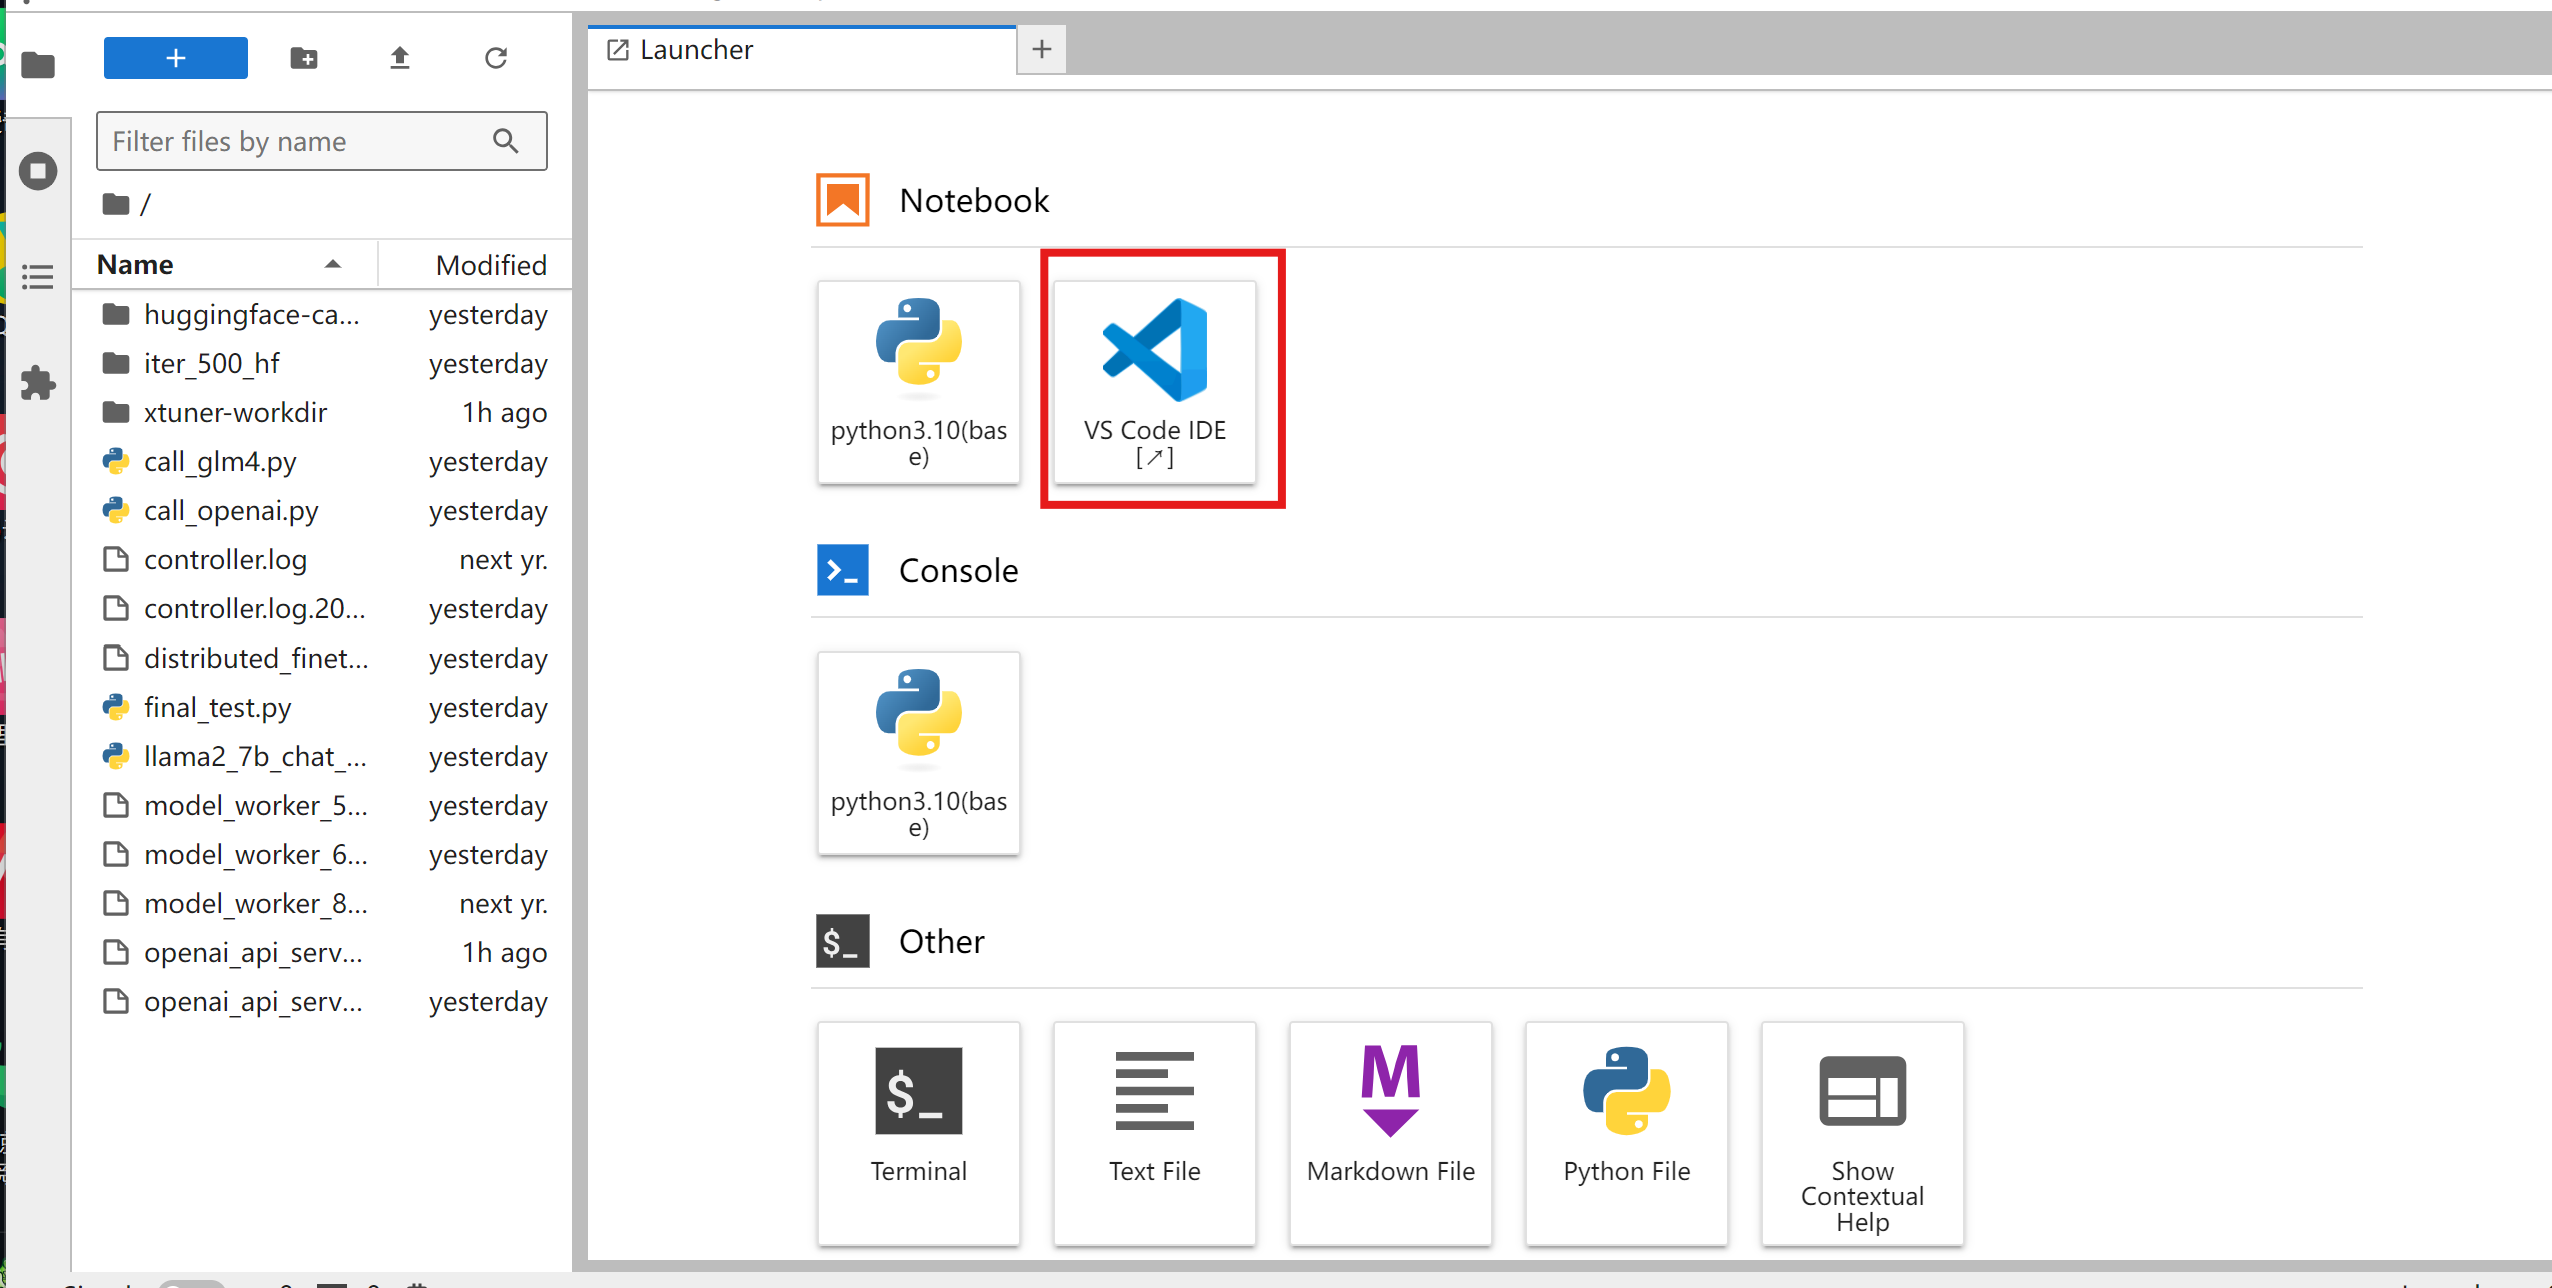Viewport: 2552px width, 1288px height.
Task: Click the Console section prompt icon
Action: click(843, 570)
